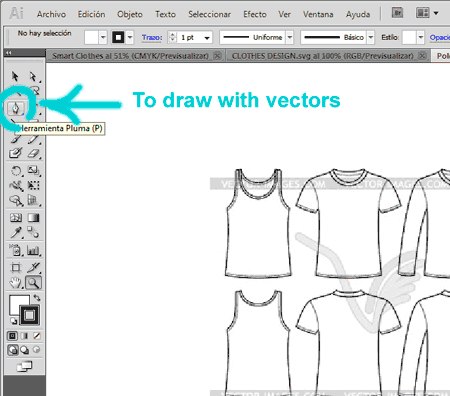Open the Ventana menu

[x=318, y=14]
